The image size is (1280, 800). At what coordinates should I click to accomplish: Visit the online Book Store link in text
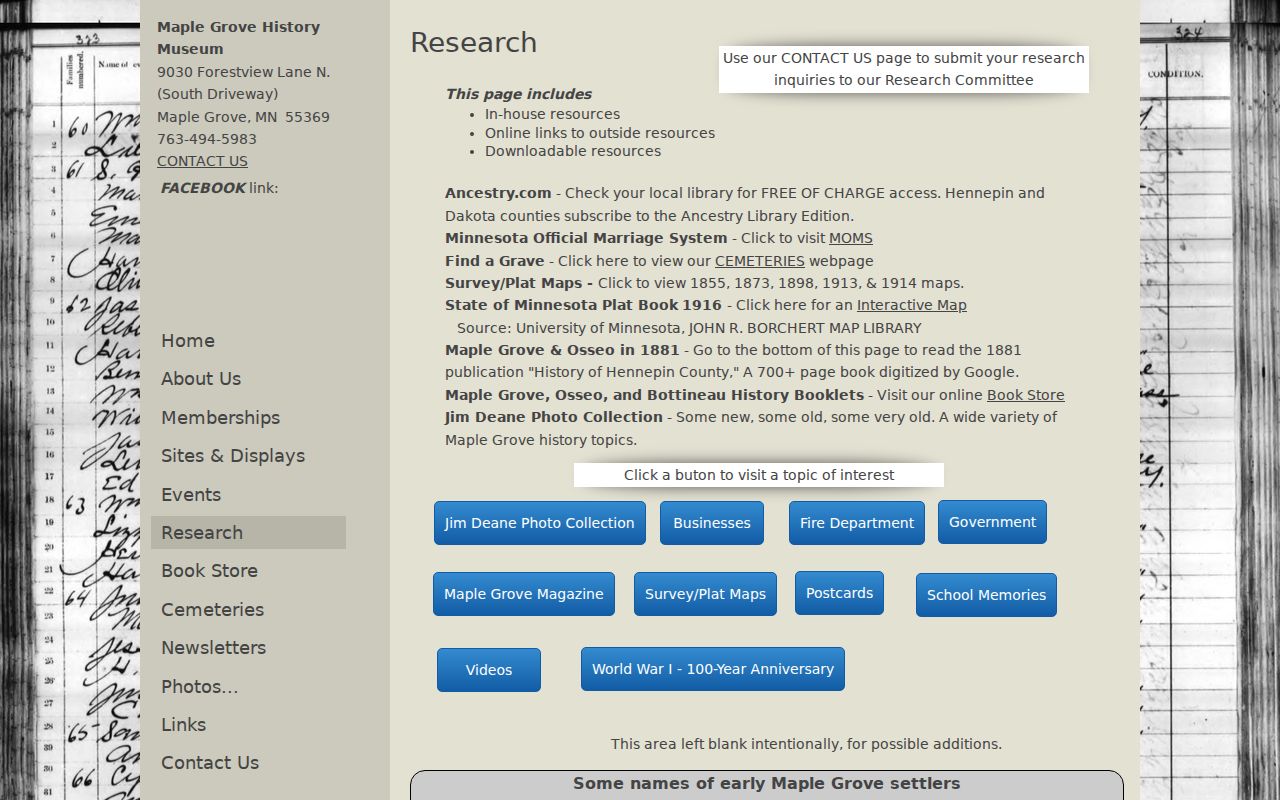(1026, 395)
